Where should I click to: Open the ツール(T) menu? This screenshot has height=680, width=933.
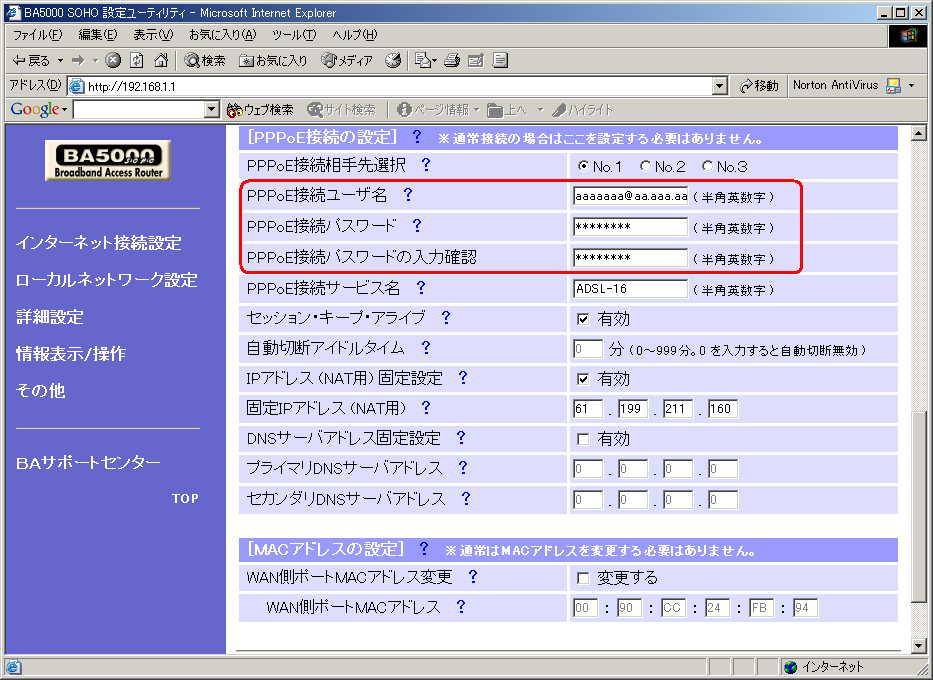pyautogui.click(x=293, y=35)
